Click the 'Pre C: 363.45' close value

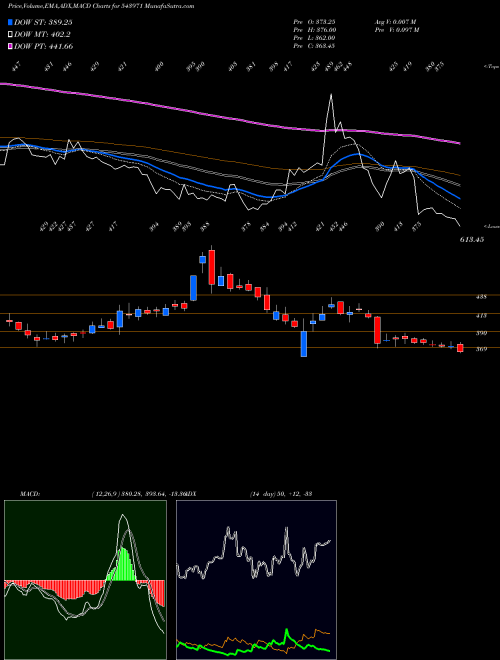click(314, 46)
